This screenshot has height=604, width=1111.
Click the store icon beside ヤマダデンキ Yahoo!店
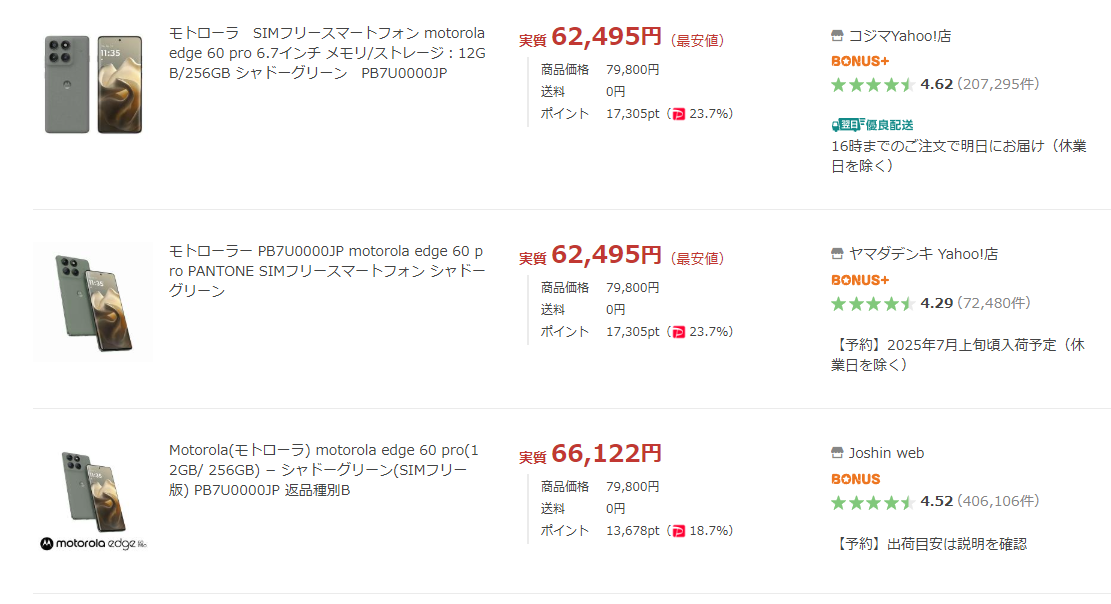tap(837, 254)
